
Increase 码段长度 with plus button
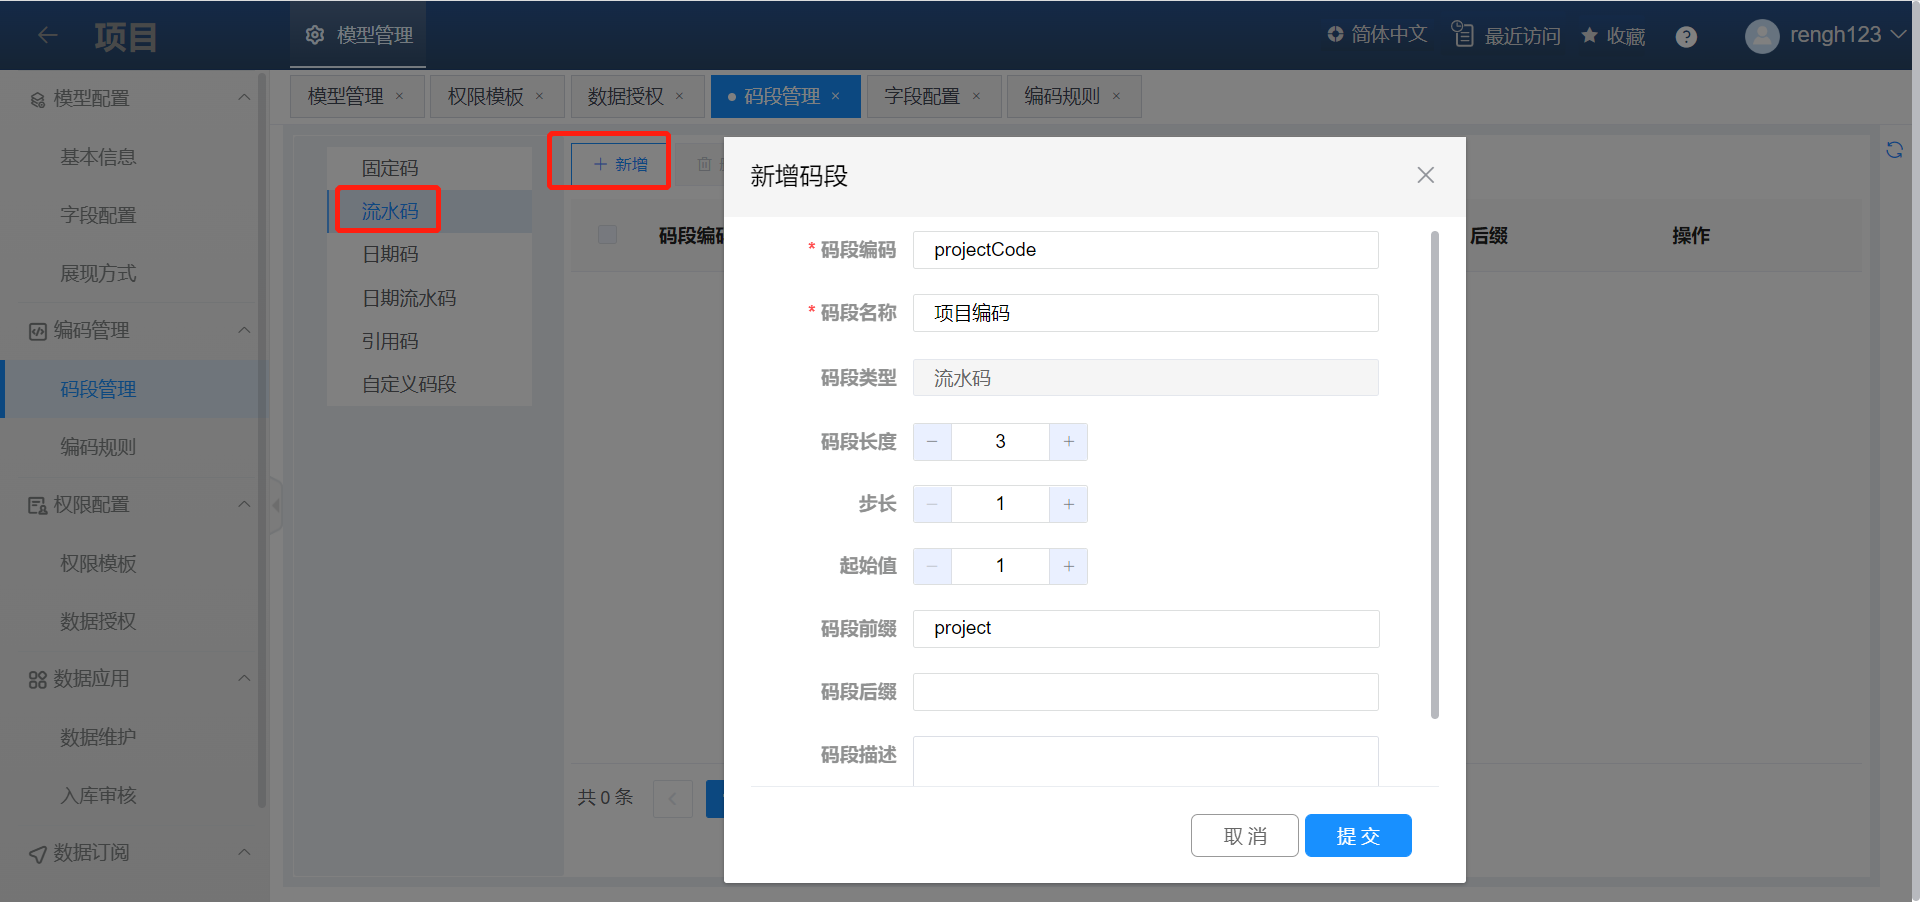pyautogui.click(x=1068, y=442)
